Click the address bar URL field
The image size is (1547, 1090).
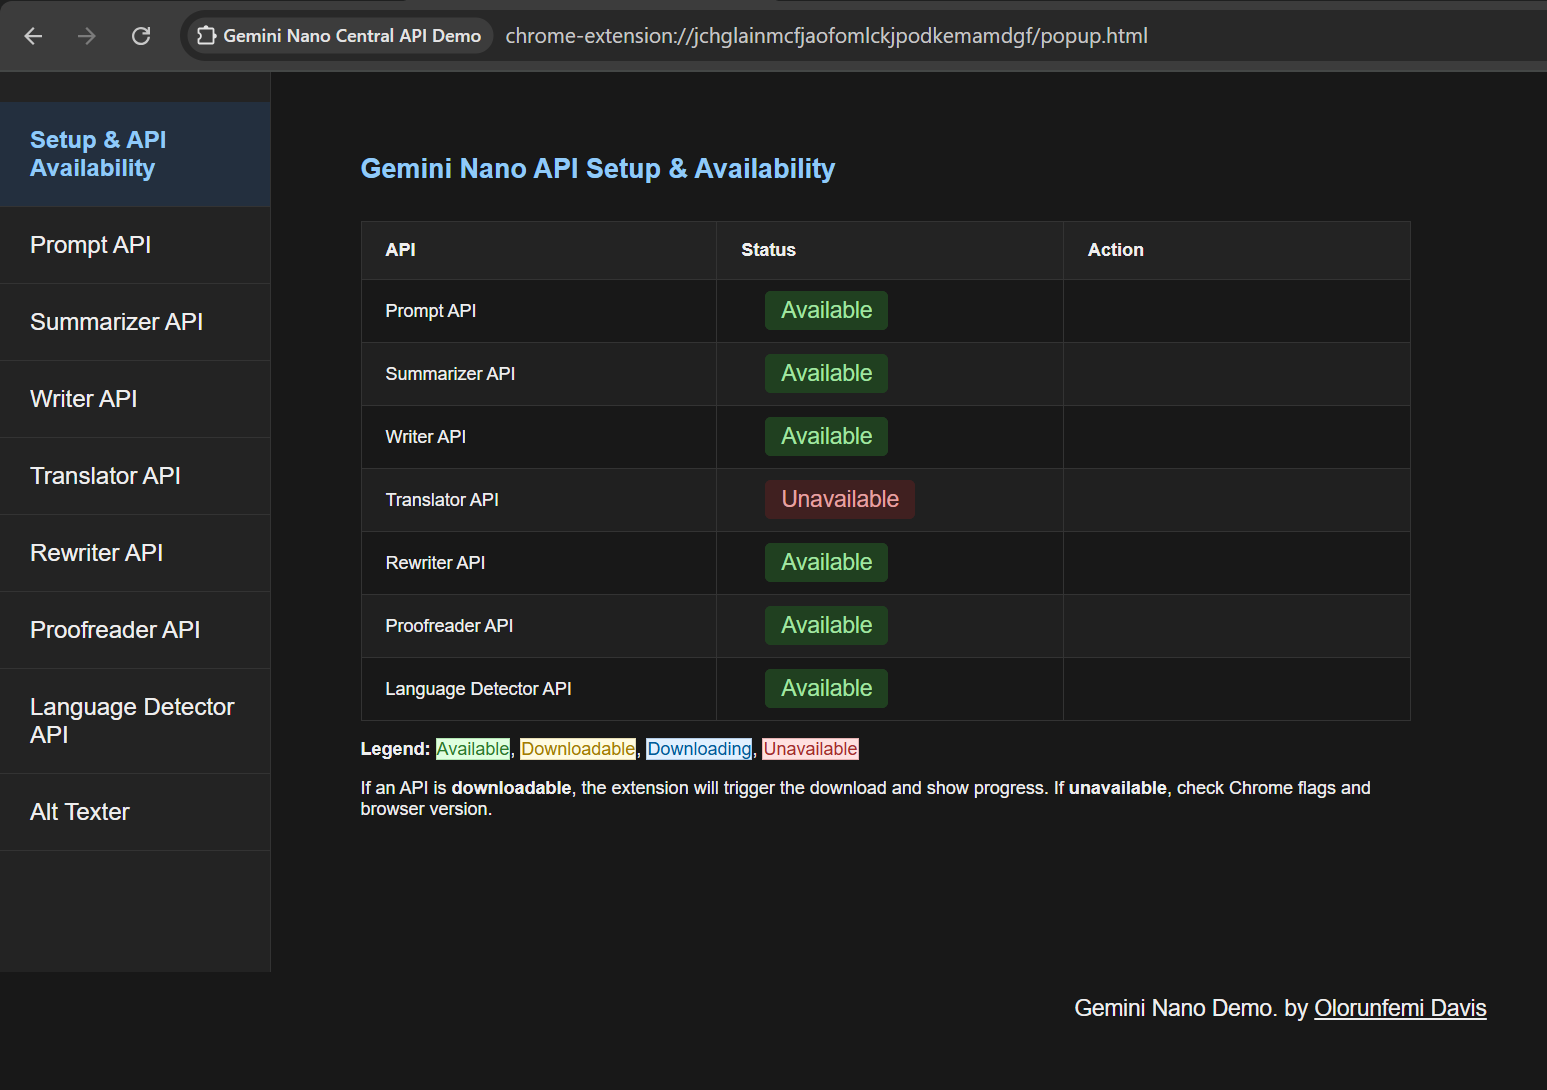[x=826, y=35]
